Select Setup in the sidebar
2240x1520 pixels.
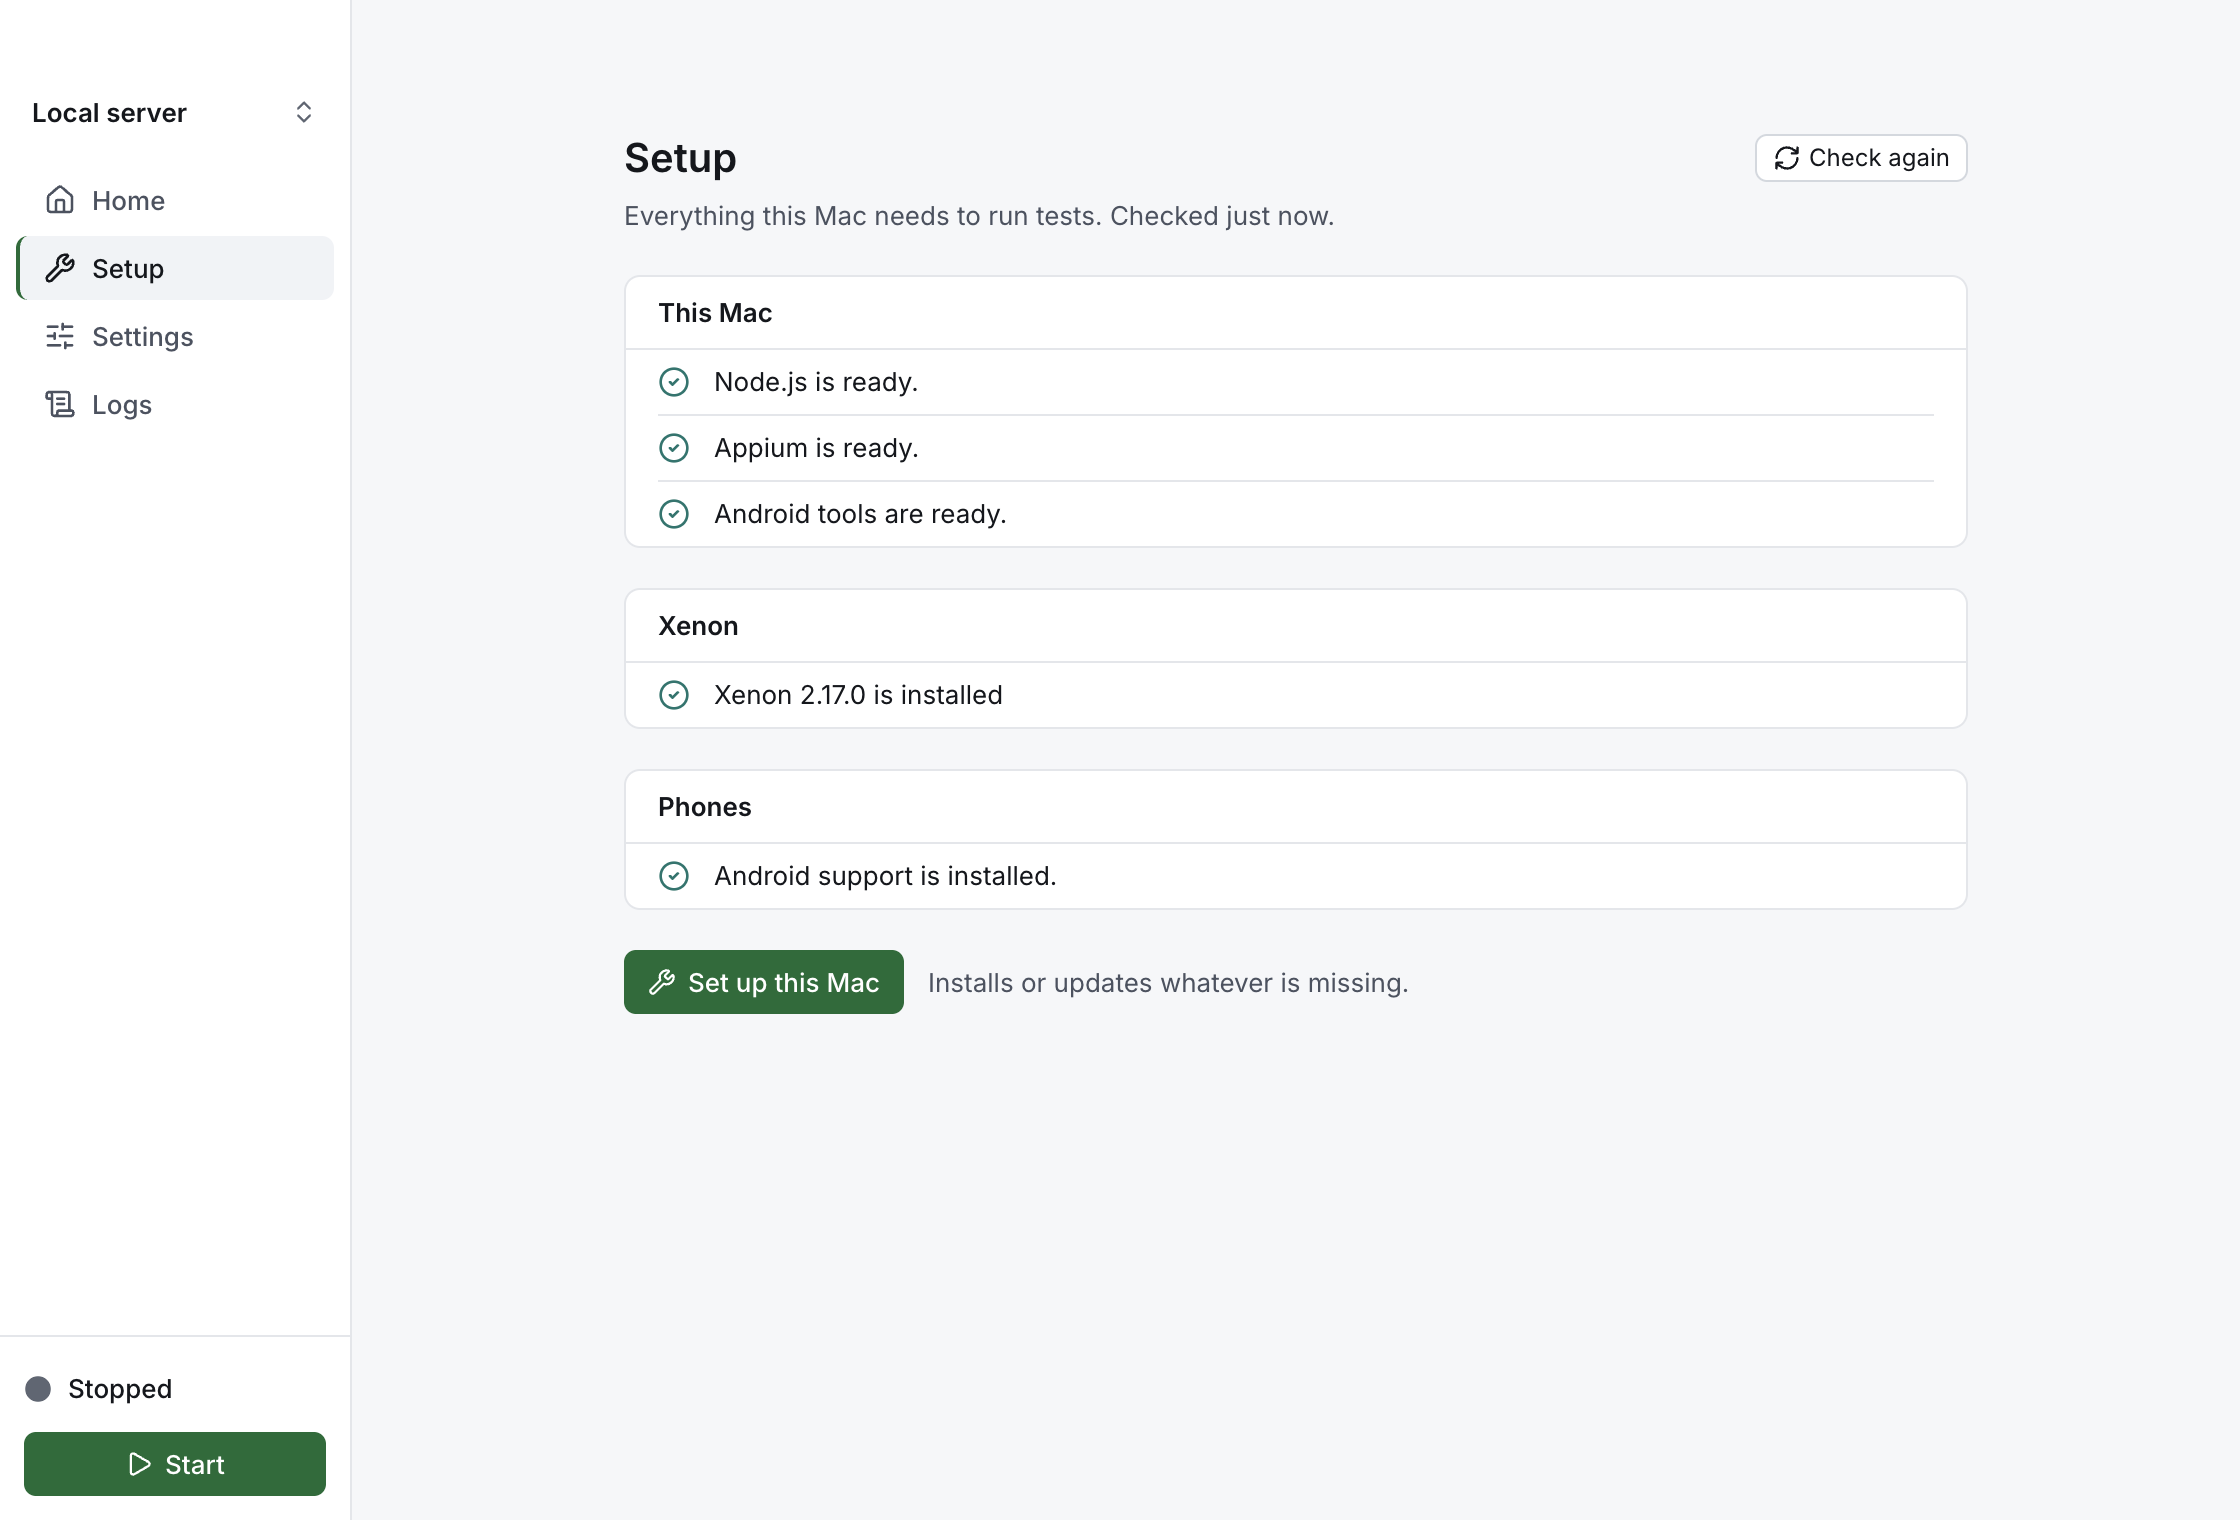click(x=175, y=268)
